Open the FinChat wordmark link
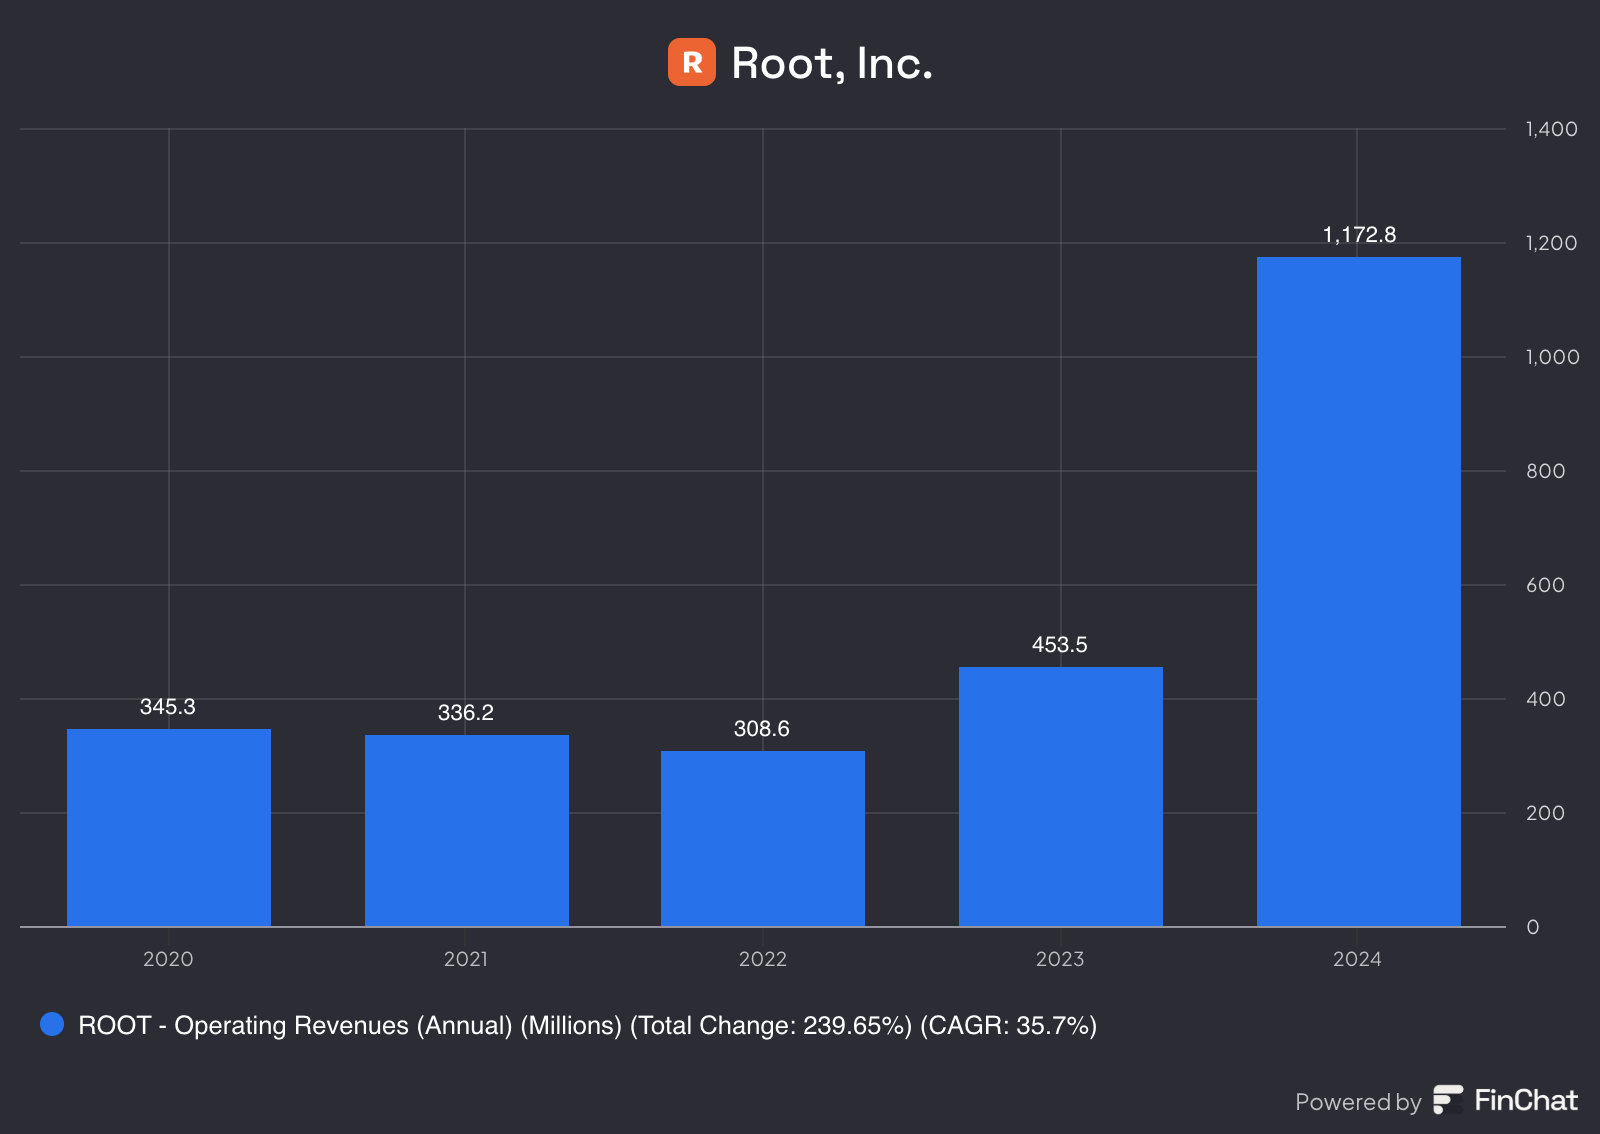 tap(1526, 1100)
